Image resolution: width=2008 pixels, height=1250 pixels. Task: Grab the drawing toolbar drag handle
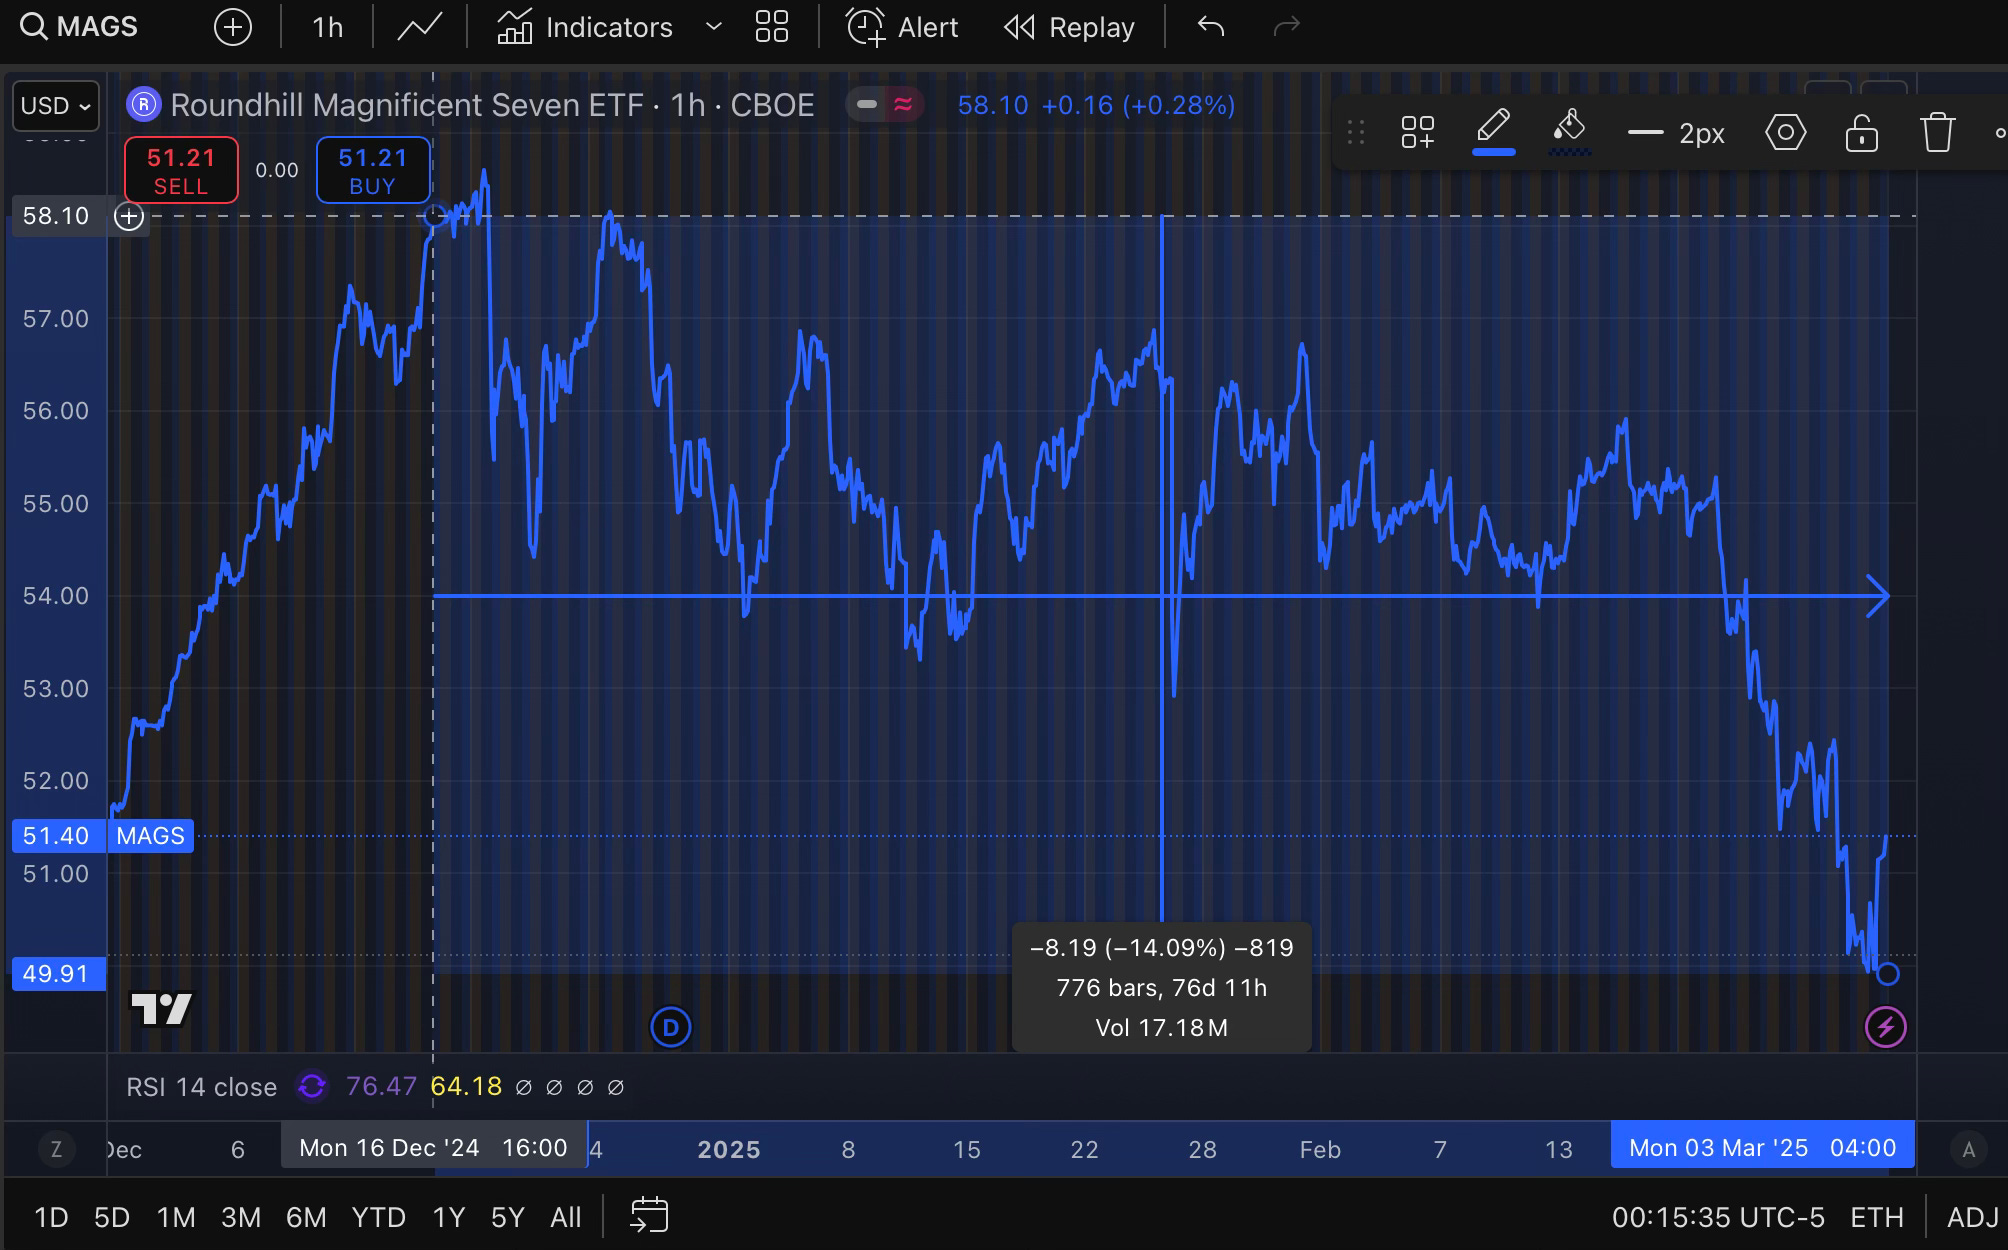tap(1356, 132)
